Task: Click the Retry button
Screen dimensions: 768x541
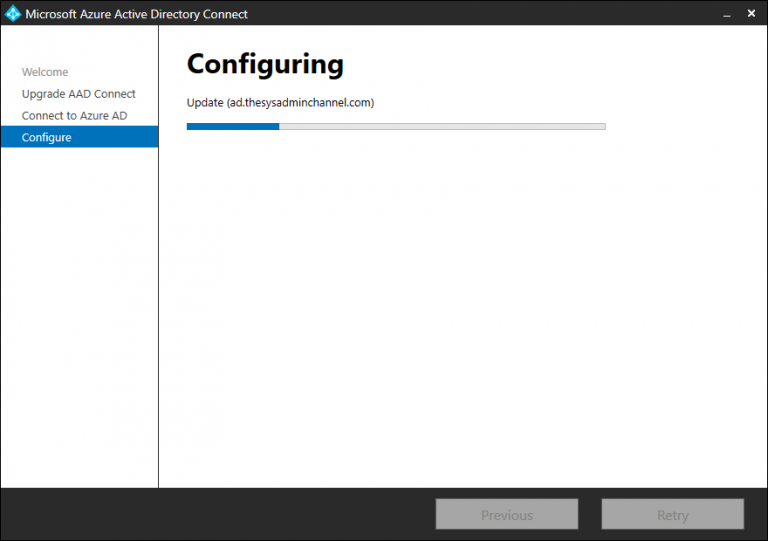Action: (x=672, y=514)
